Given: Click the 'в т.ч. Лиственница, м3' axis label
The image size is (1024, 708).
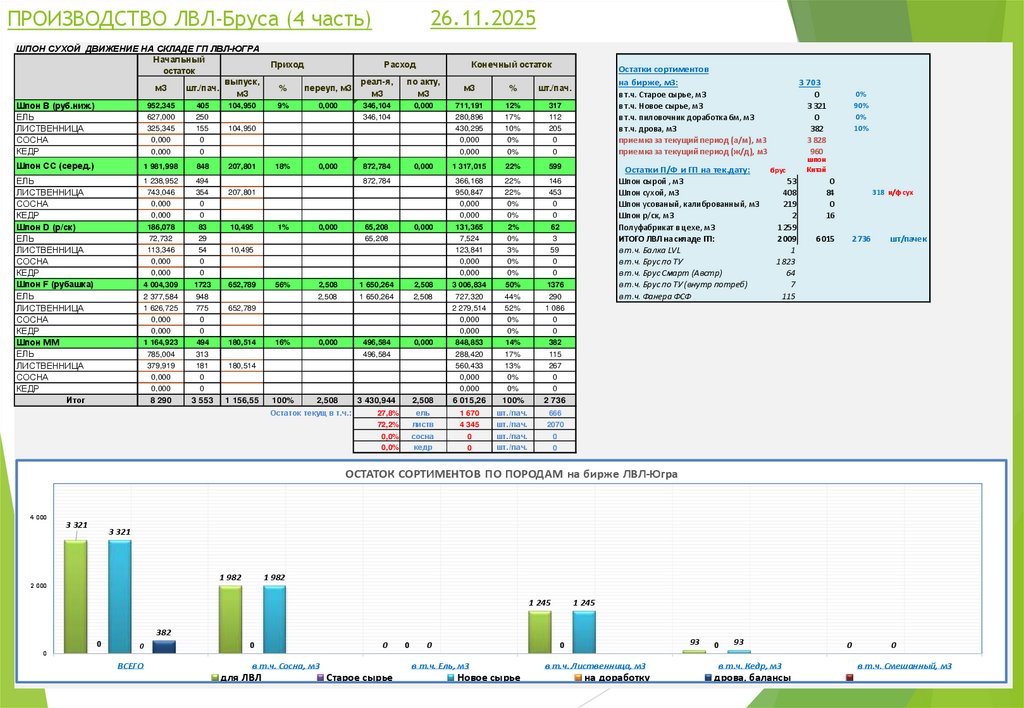Looking at the screenshot, I should click(595, 666).
